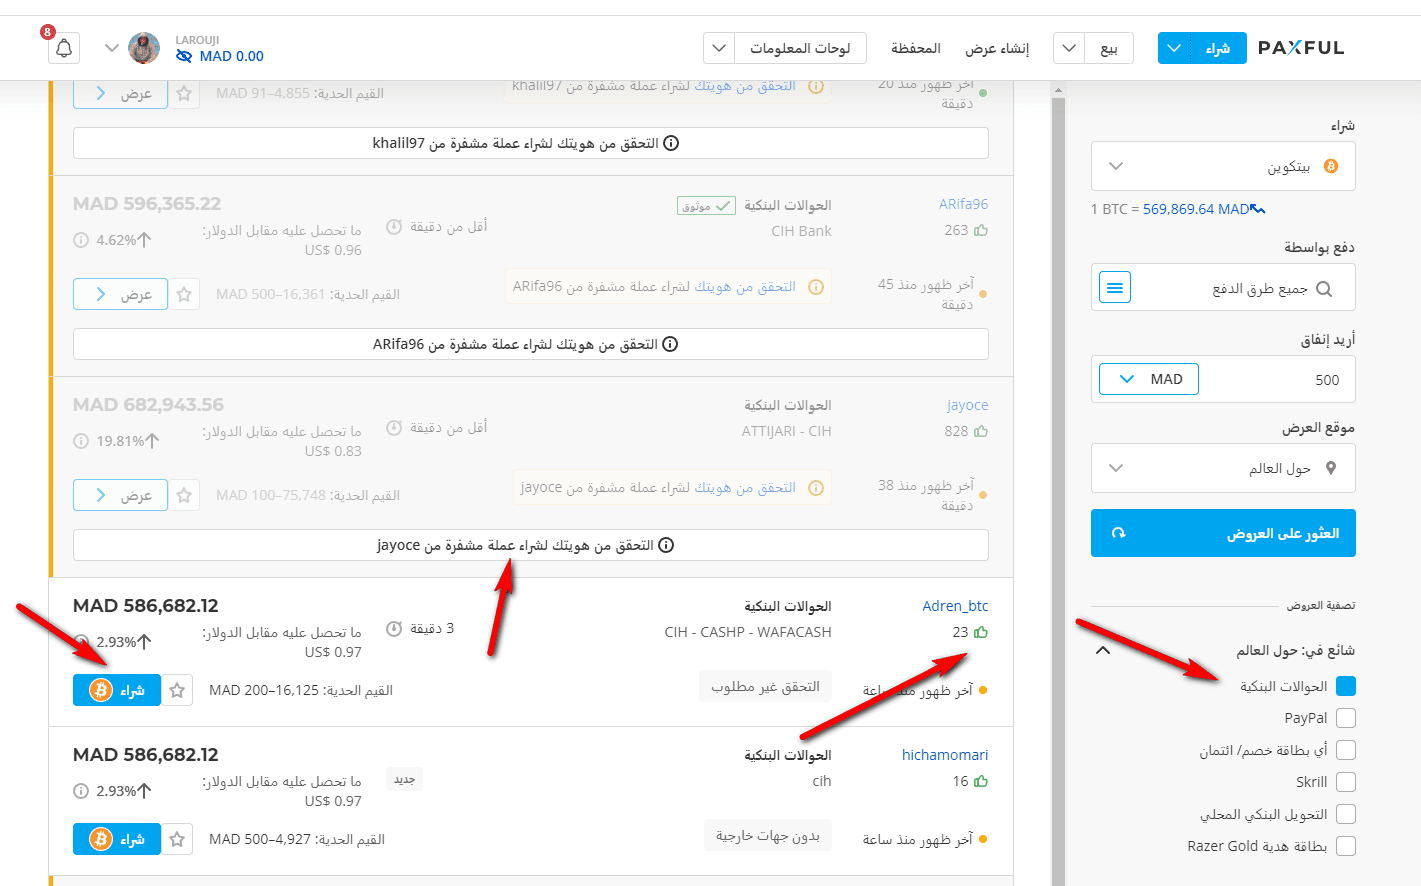
Task: Open the offer location dropdown
Action: 1223,468
